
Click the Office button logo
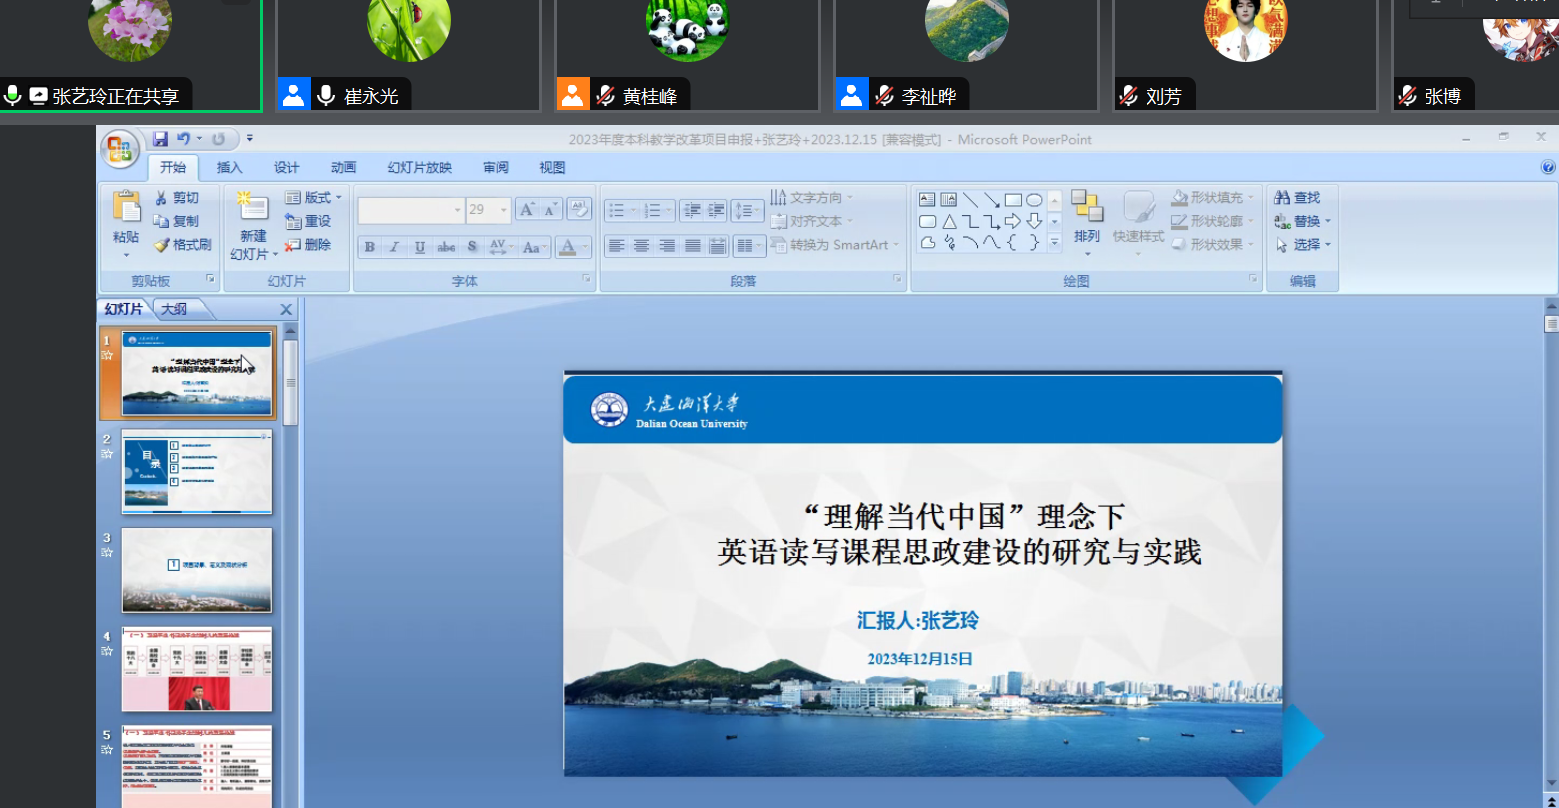point(120,149)
